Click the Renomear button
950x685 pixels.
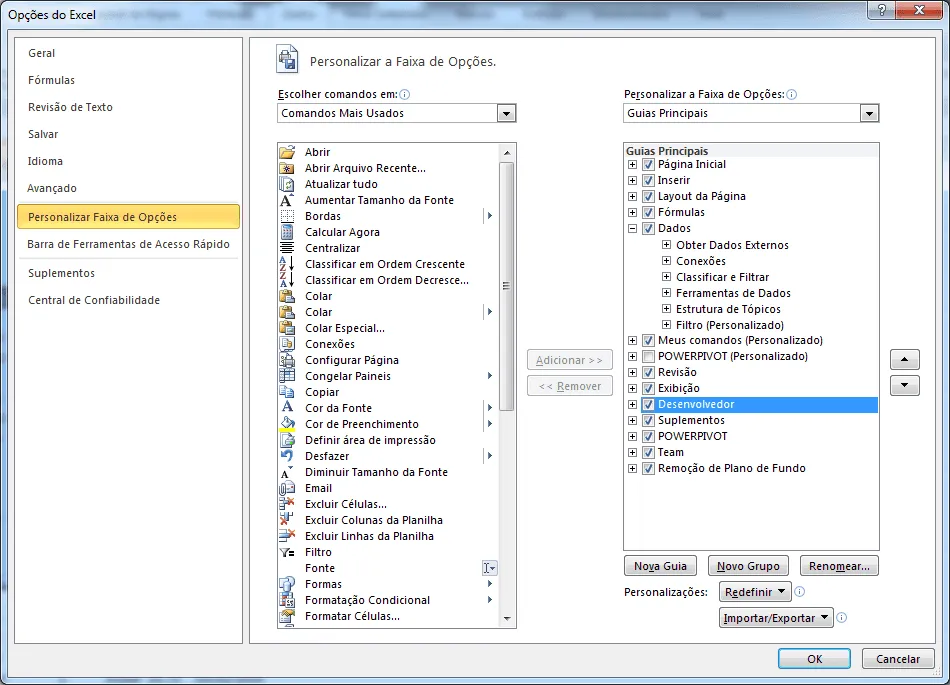[x=839, y=566]
